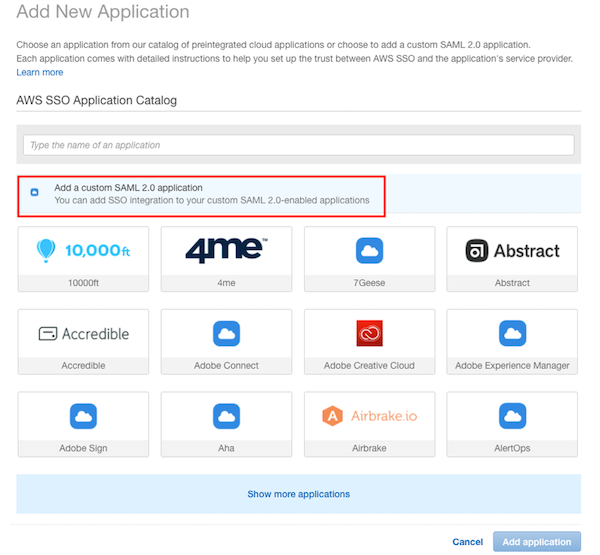Click the custom SAML 2.0 application icon
This screenshot has height=555, width=600.
pyautogui.click(x=34, y=192)
